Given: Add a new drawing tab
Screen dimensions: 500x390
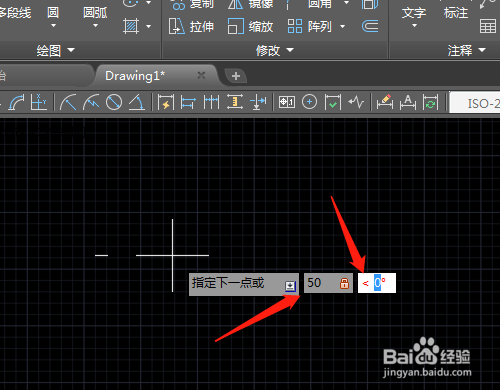Looking at the screenshot, I should pyautogui.click(x=236, y=76).
